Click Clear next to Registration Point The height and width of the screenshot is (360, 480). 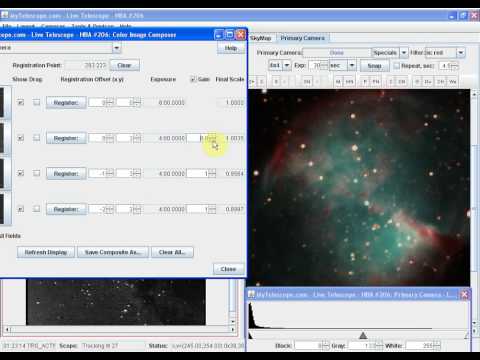point(124,65)
